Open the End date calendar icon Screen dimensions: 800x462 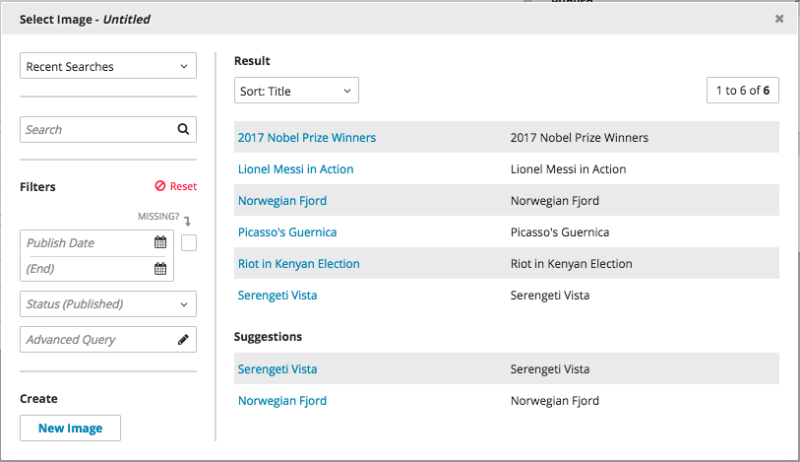160,268
